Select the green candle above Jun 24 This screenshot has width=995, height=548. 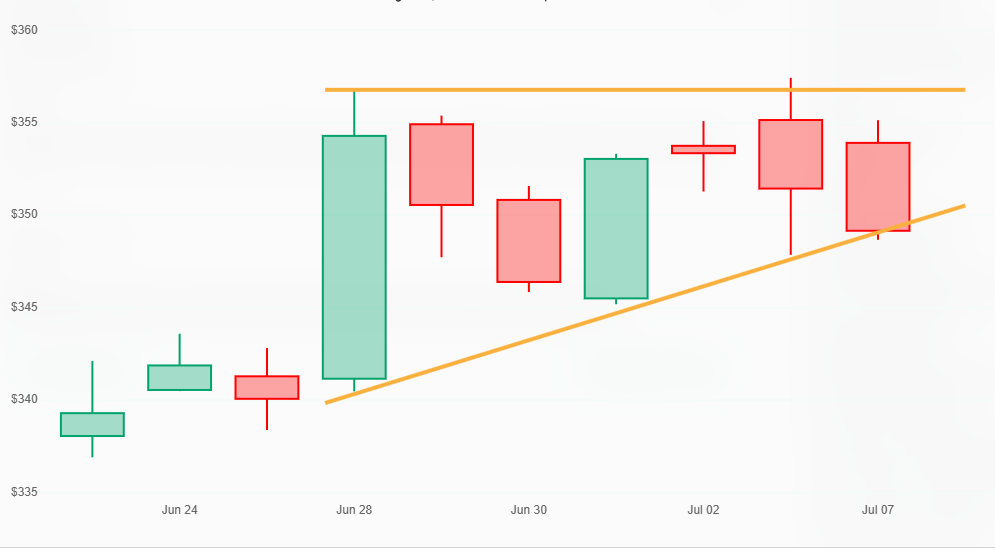[x=180, y=377]
